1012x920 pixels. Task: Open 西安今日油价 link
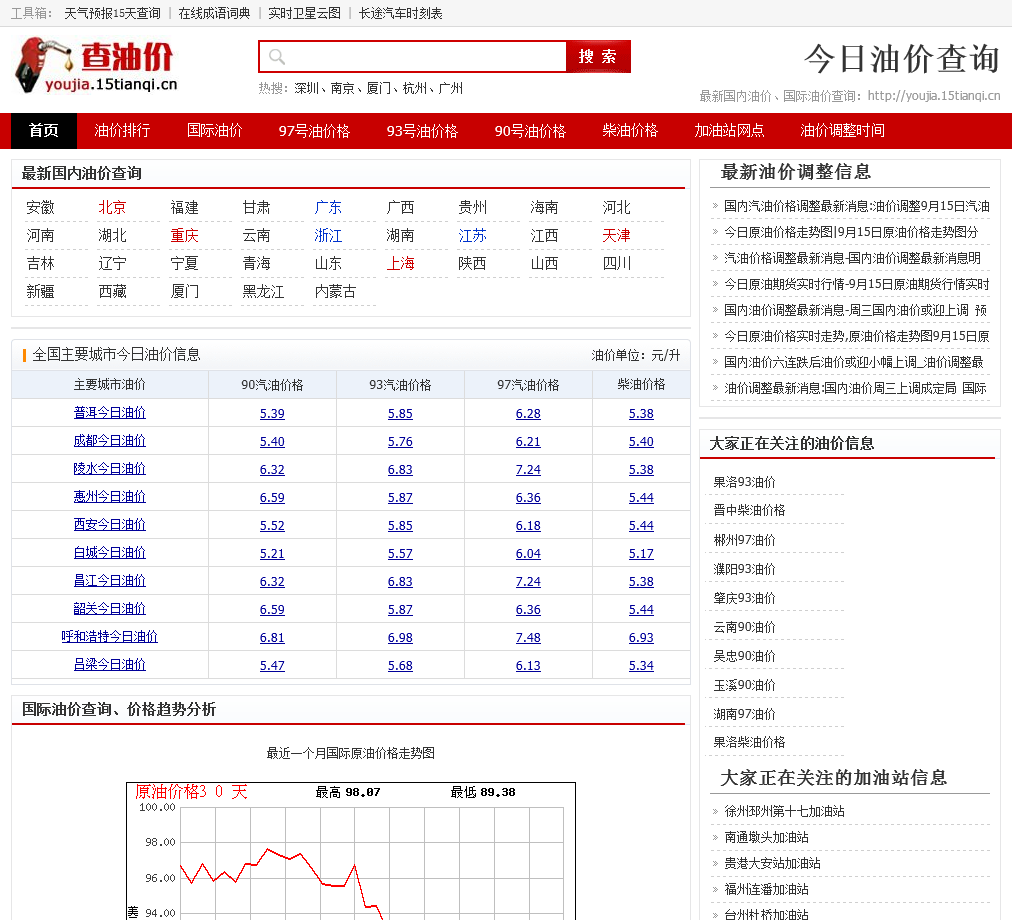pyautogui.click(x=110, y=525)
